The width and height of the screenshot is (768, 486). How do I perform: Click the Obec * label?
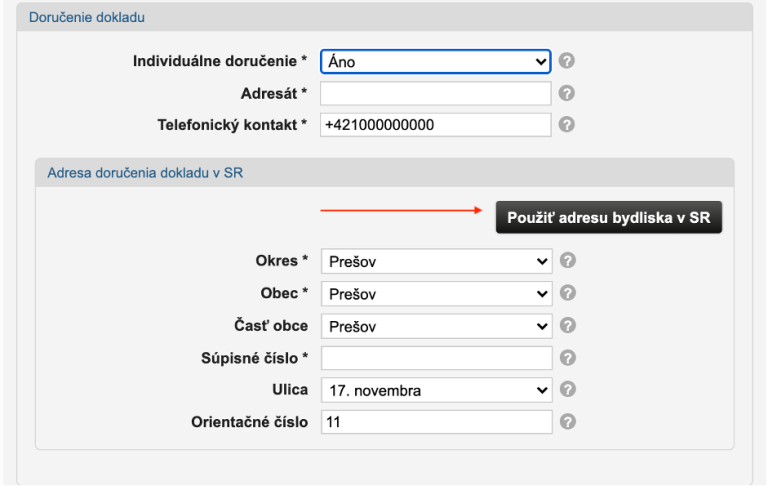(x=284, y=293)
